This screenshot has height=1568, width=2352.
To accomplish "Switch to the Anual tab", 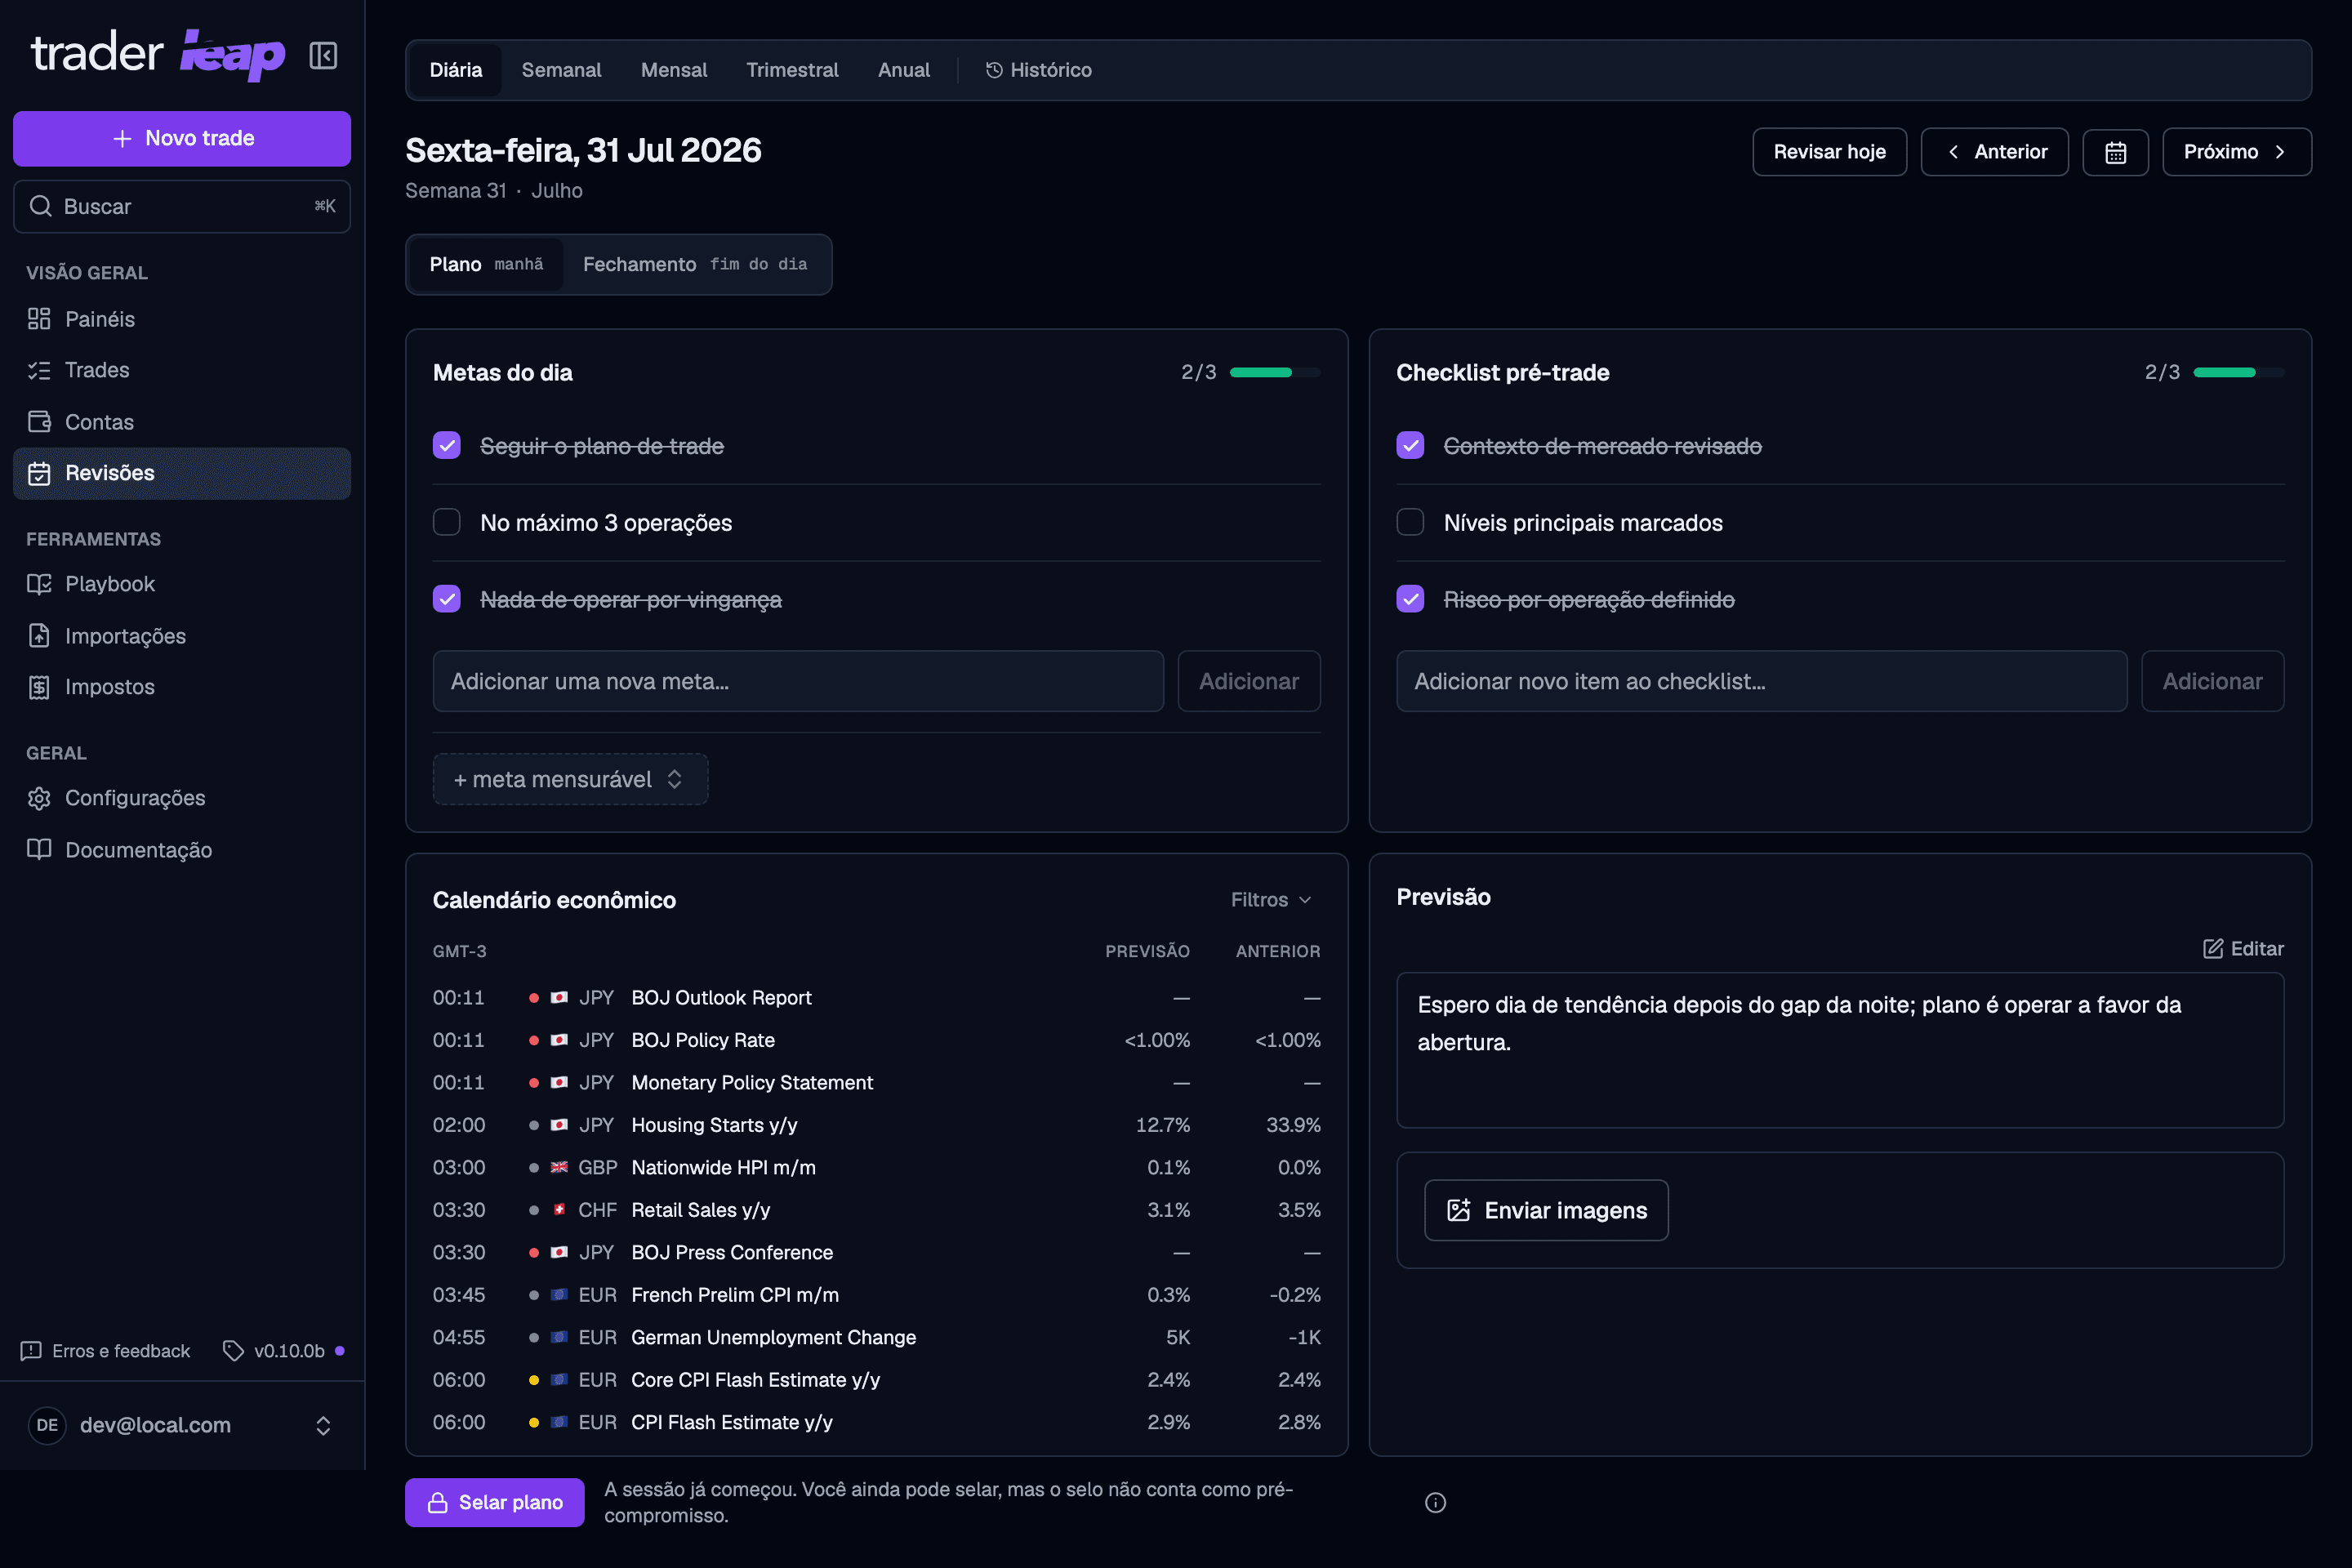I will pos(904,70).
